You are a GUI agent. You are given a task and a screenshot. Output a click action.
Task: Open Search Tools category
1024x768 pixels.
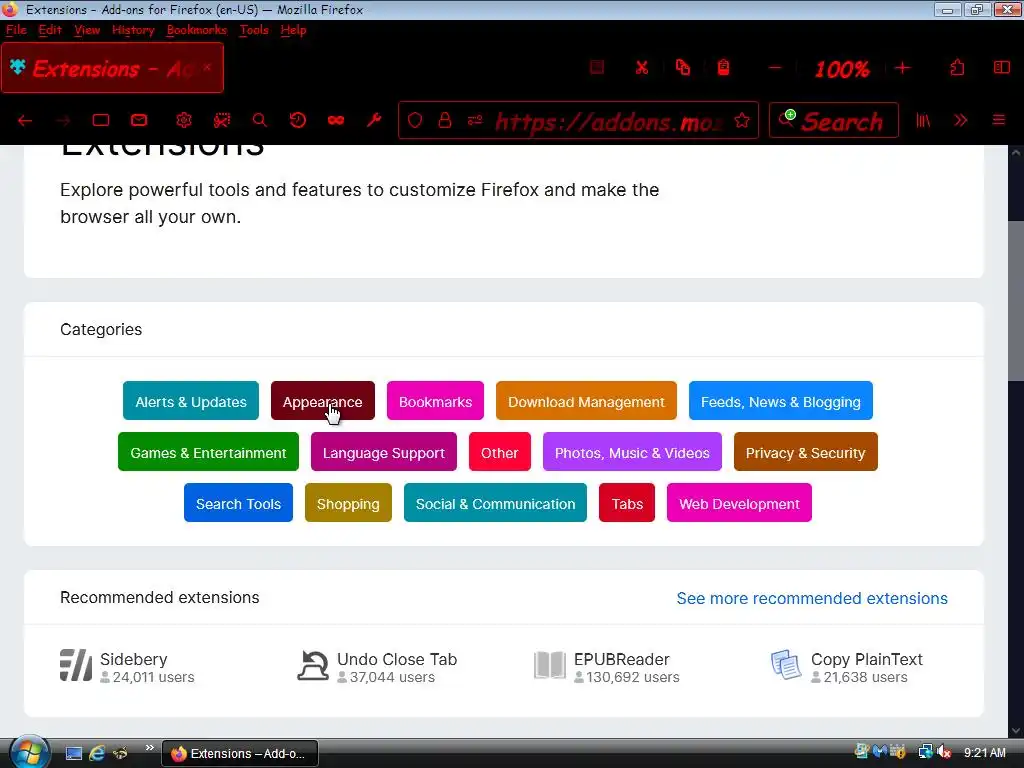point(238,503)
